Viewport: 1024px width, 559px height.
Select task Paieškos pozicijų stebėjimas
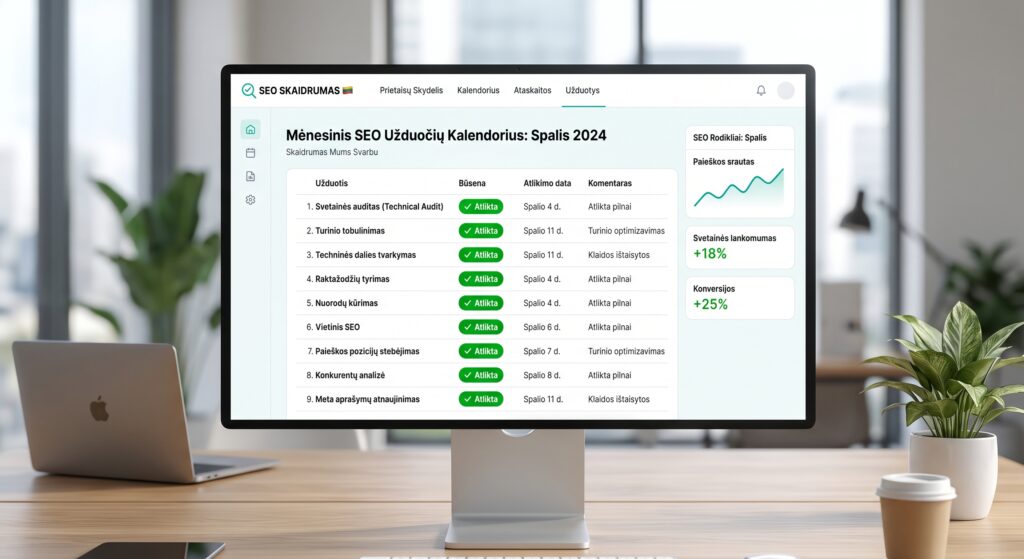coord(367,351)
